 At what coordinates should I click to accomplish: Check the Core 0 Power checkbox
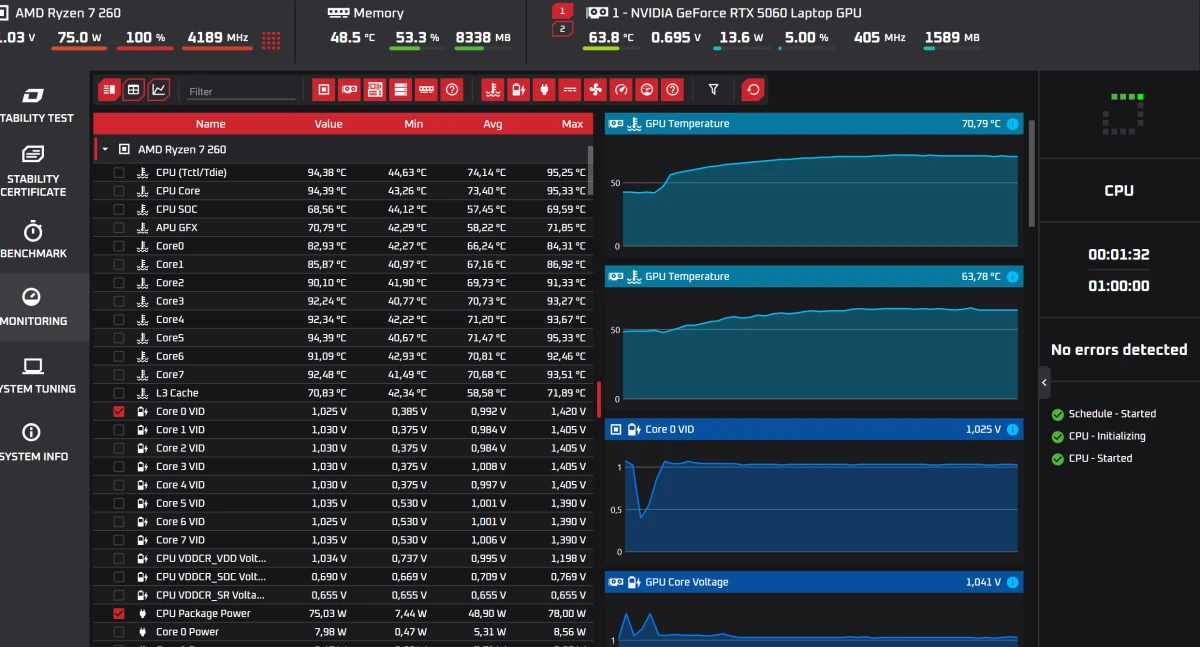coord(119,632)
